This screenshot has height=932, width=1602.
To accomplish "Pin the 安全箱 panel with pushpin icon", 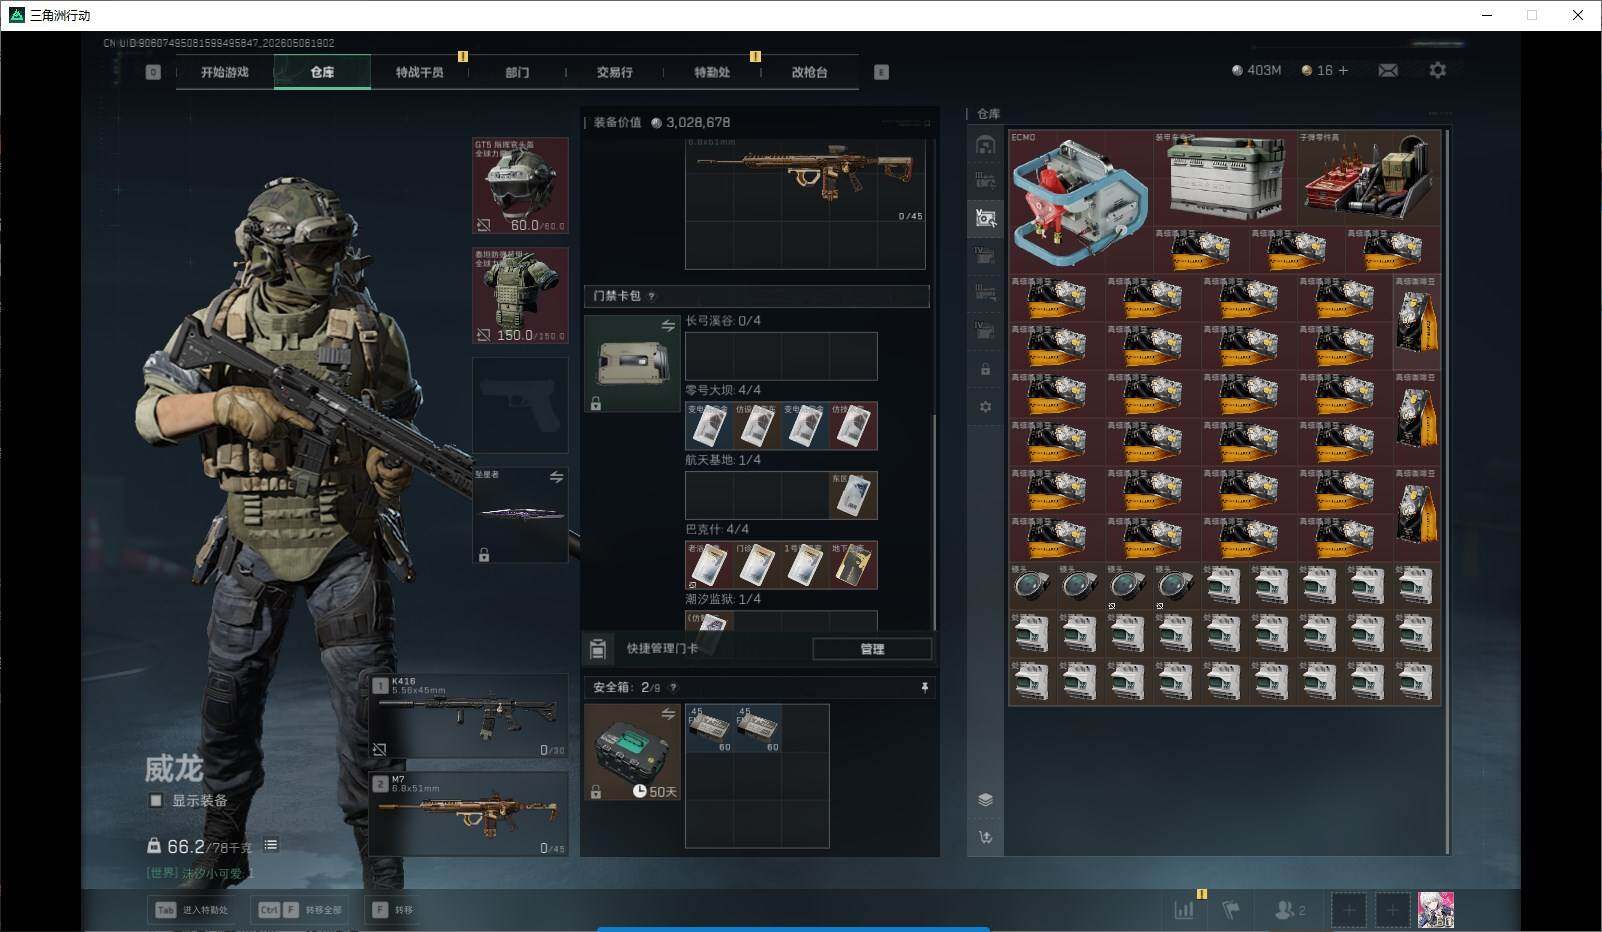I will click(x=924, y=687).
